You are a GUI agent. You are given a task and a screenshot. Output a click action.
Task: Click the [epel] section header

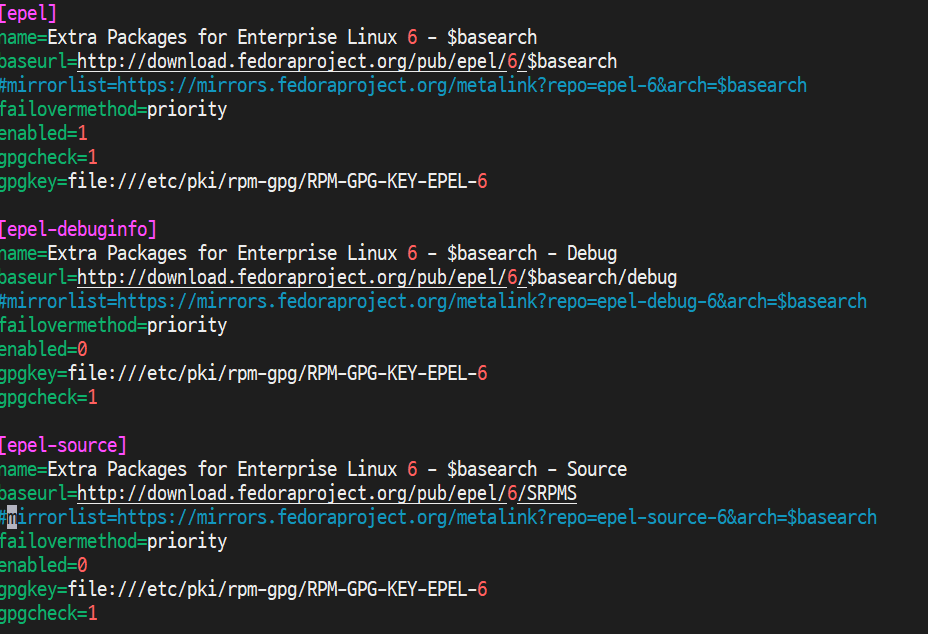tap(28, 12)
